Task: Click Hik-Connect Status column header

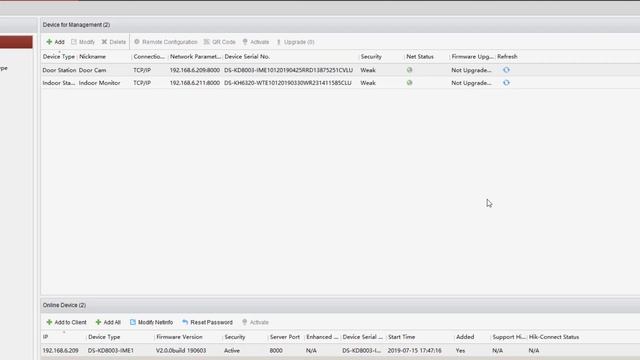Action: (554, 337)
